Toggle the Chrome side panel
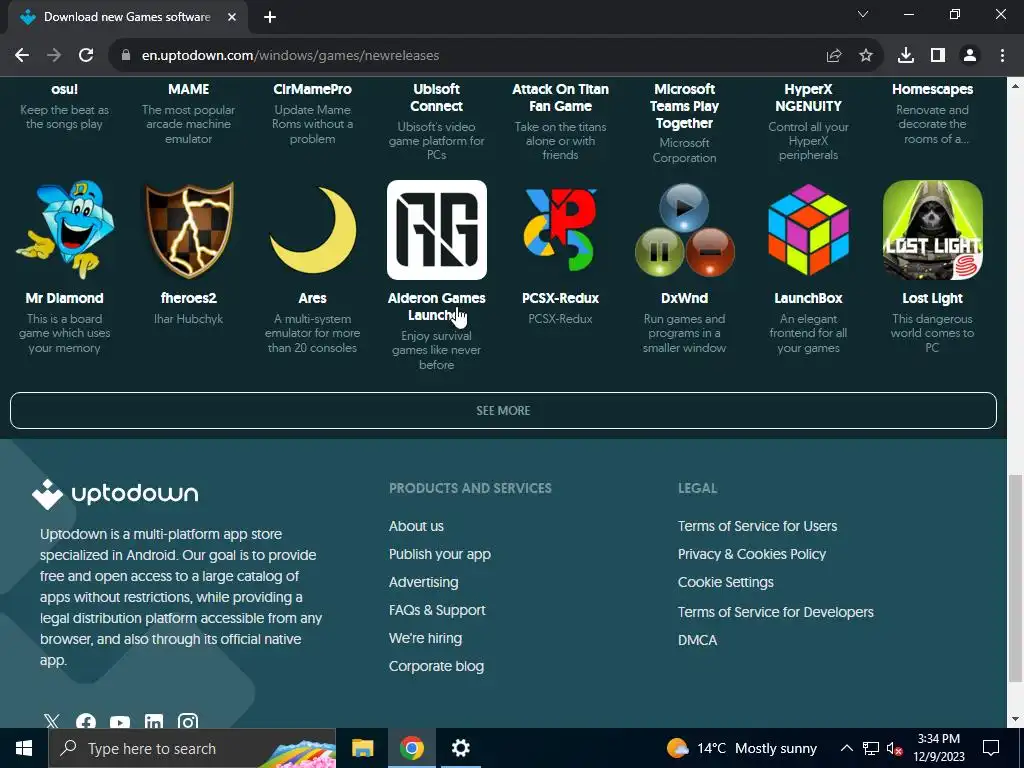This screenshot has height=768, width=1024. pos(938,56)
